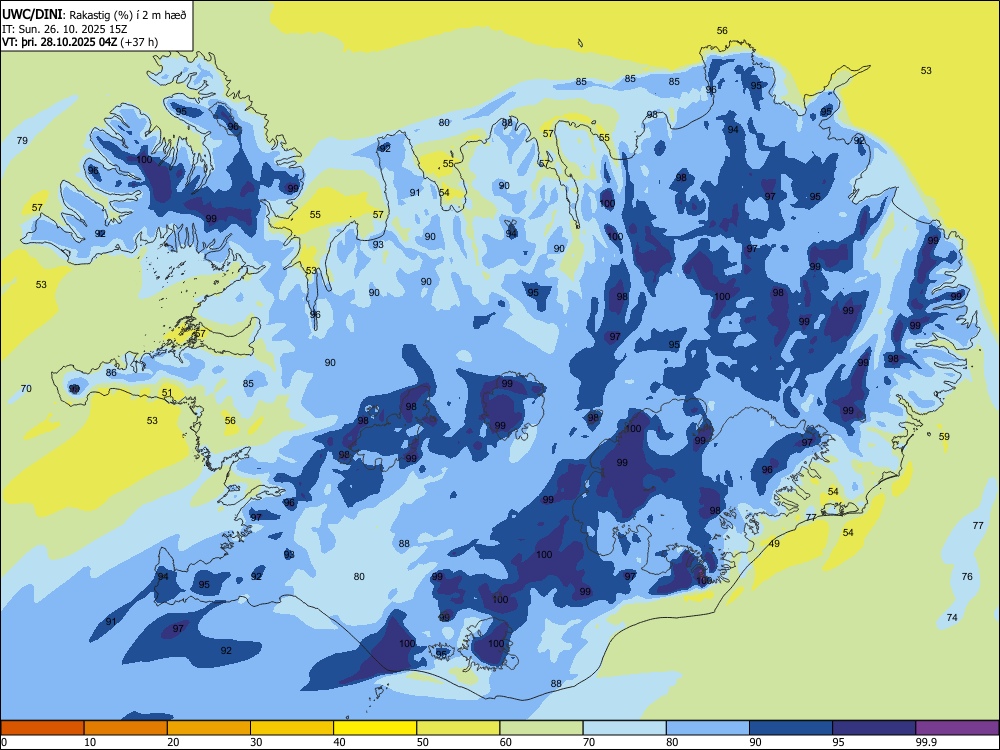This screenshot has width=1000, height=750.
Task: Click the legend tick label '30'
Action: tap(256, 742)
